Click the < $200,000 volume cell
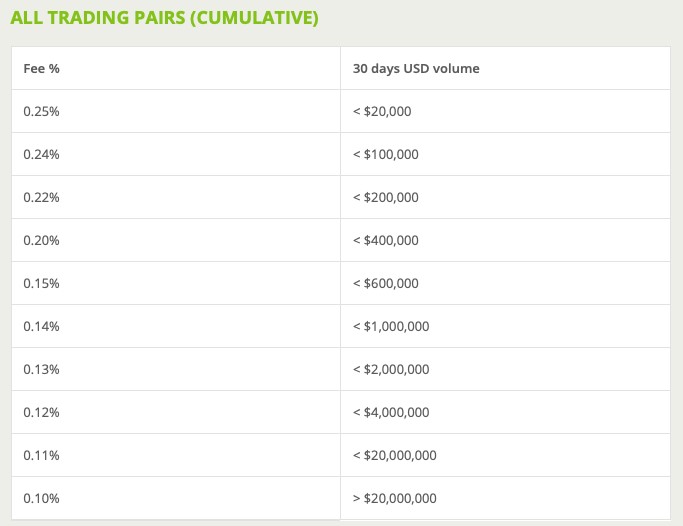This screenshot has height=526, width=683. (x=505, y=197)
